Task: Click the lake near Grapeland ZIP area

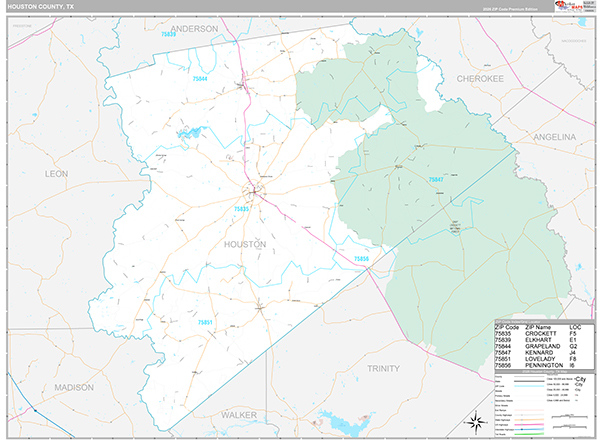Action: pyautogui.click(x=189, y=131)
